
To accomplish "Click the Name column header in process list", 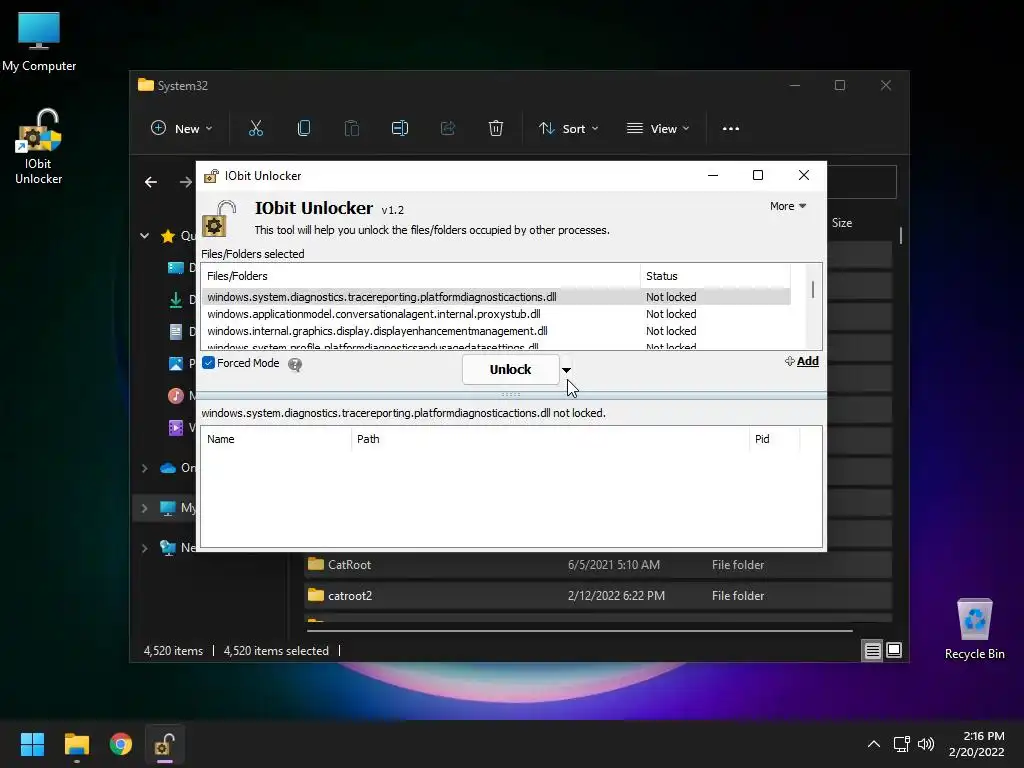I will pyautogui.click(x=276, y=440).
